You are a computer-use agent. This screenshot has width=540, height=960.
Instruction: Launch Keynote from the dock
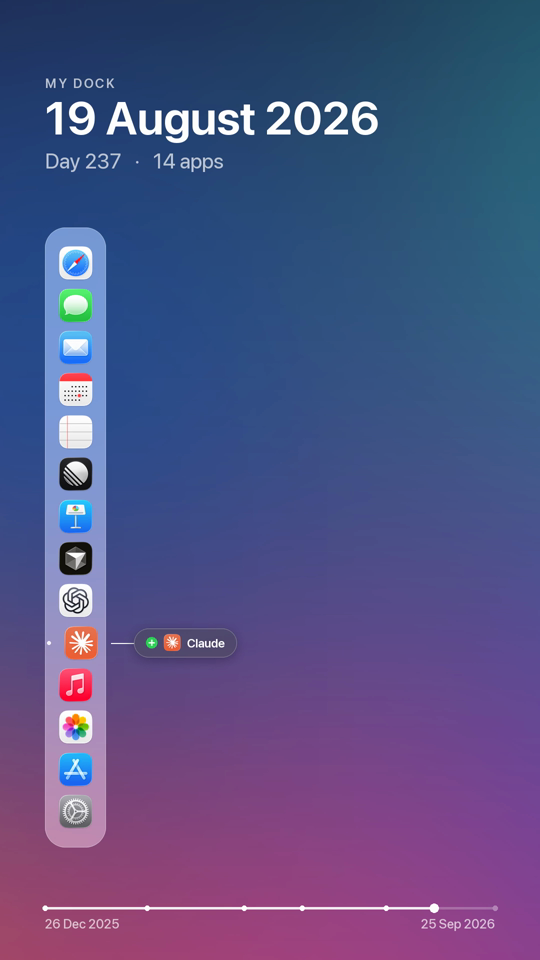pyautogui.click(x=75, y=516)
